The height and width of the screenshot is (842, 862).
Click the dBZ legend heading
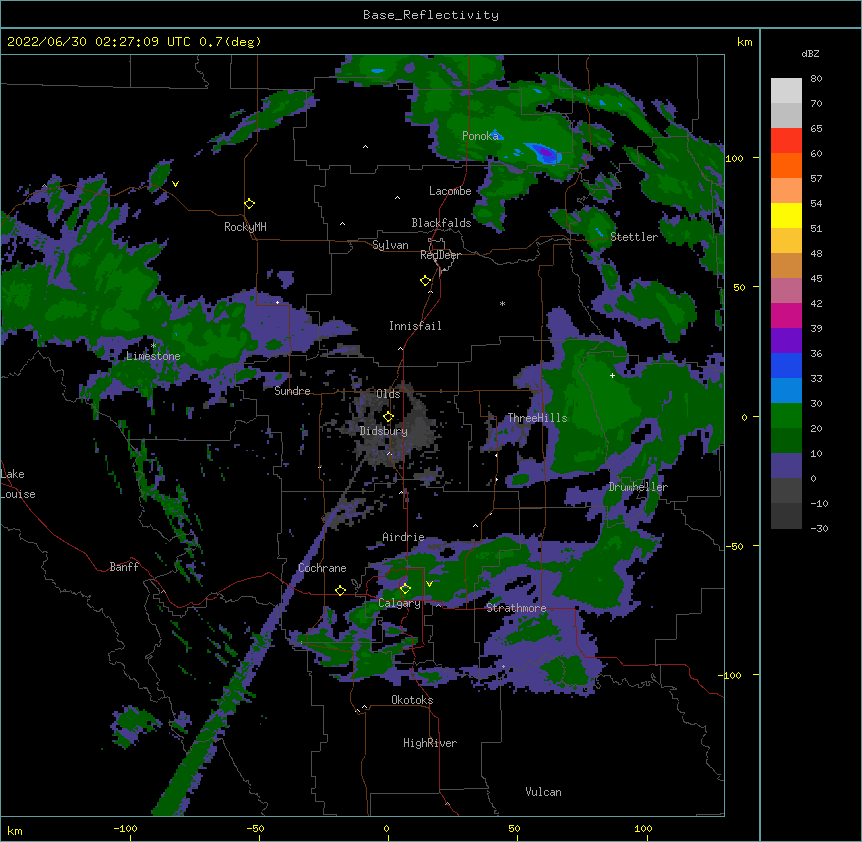810,54
